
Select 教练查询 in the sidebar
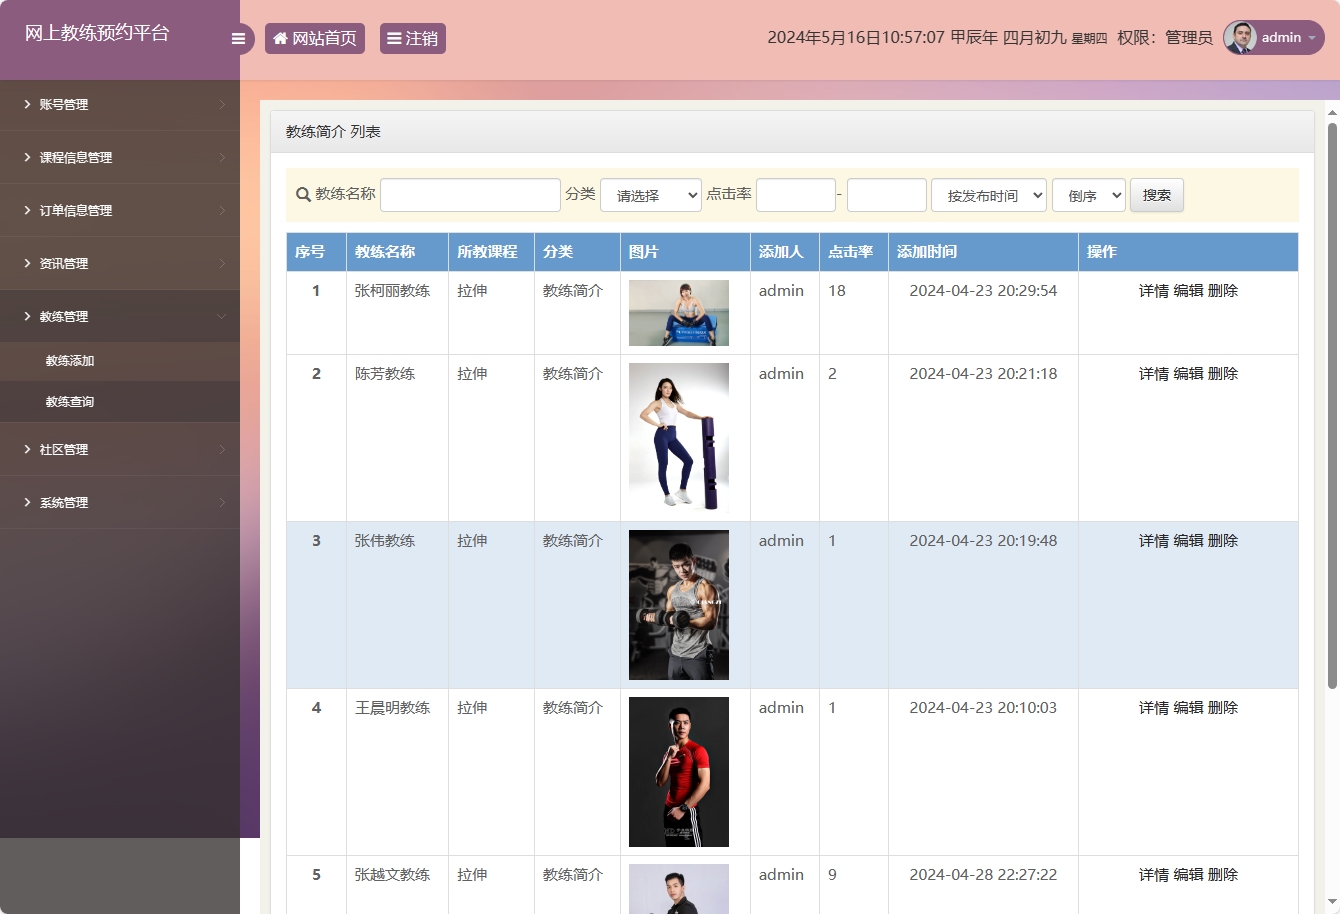tap(70, 401)
